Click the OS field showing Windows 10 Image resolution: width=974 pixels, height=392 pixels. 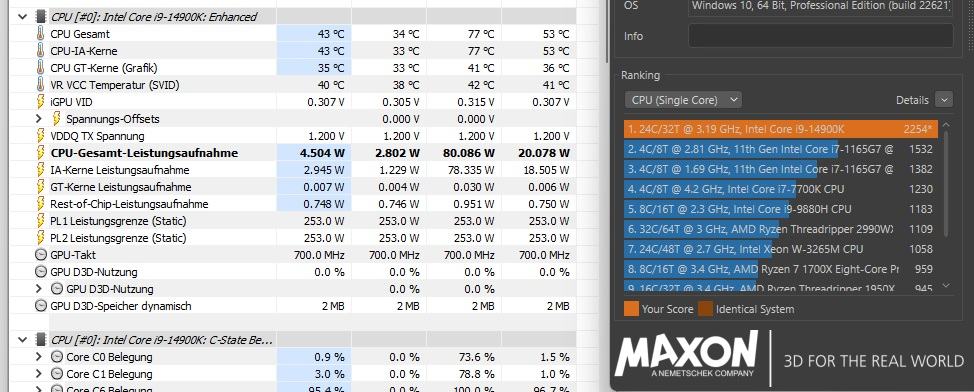(821, 6)
